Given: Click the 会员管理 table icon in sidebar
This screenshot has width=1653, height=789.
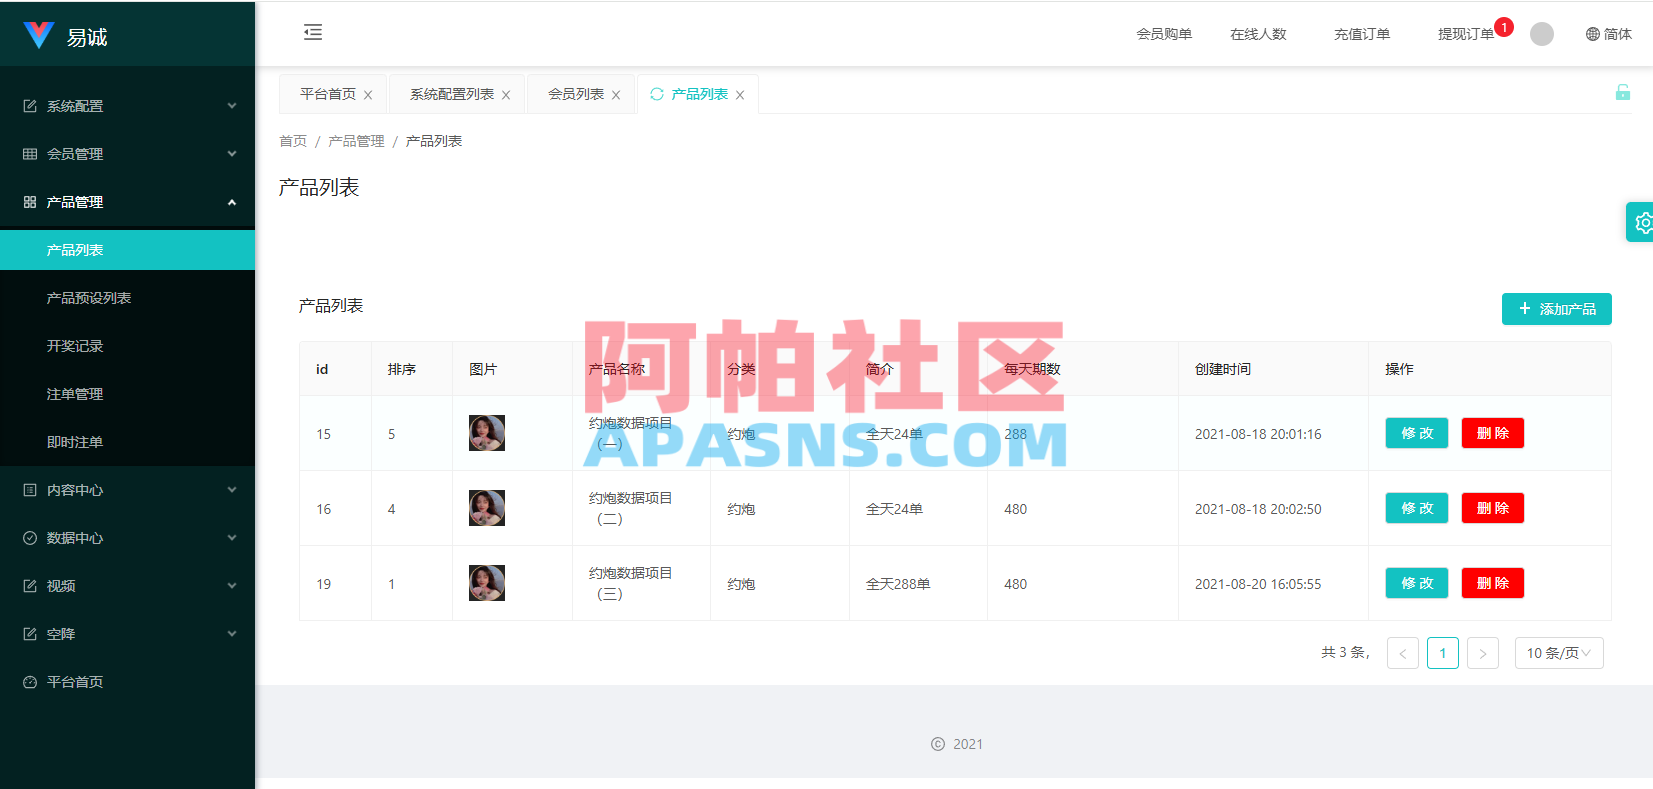Looking at the screenshot, I should pos(30,154).
